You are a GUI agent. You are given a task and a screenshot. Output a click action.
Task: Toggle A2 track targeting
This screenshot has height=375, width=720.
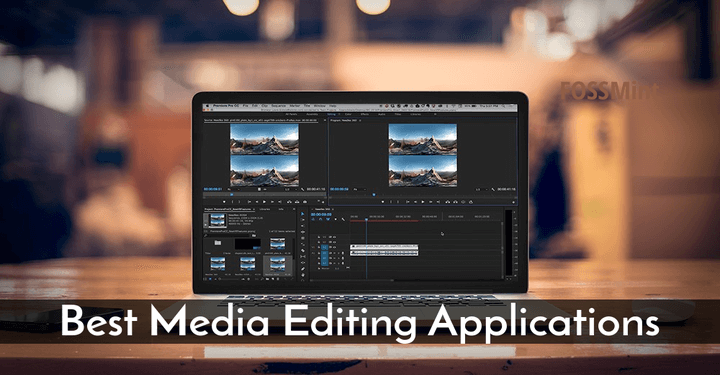pos(325,258)
